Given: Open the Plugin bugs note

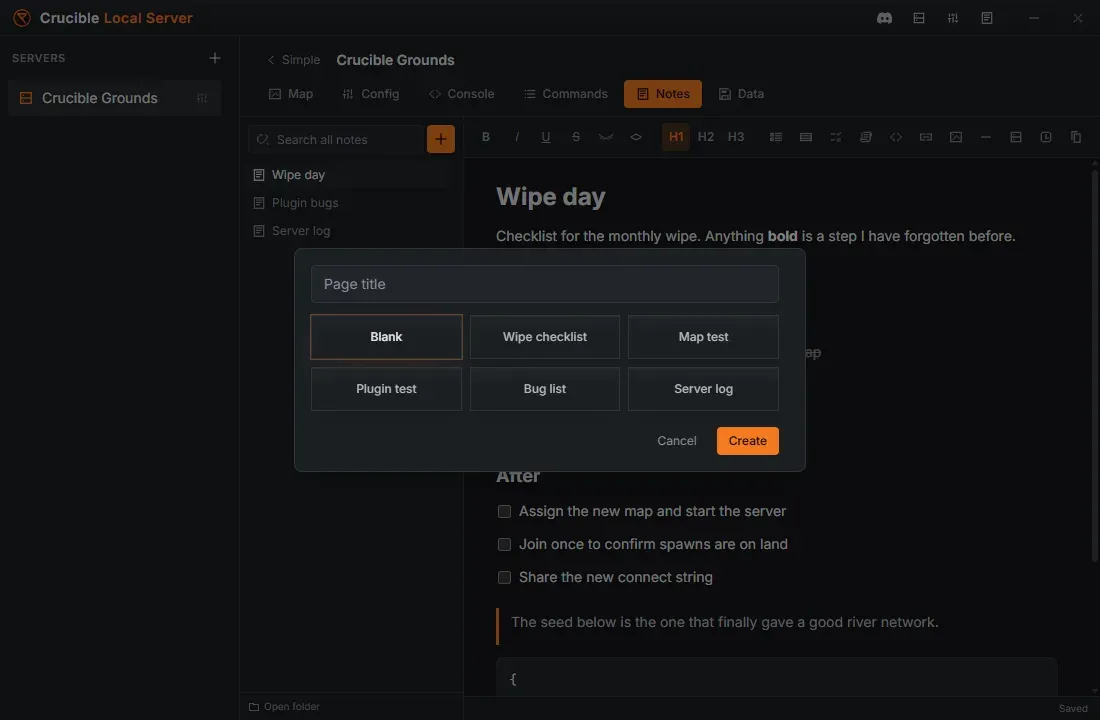Looking at the screenshot, I should coord(350,203).
